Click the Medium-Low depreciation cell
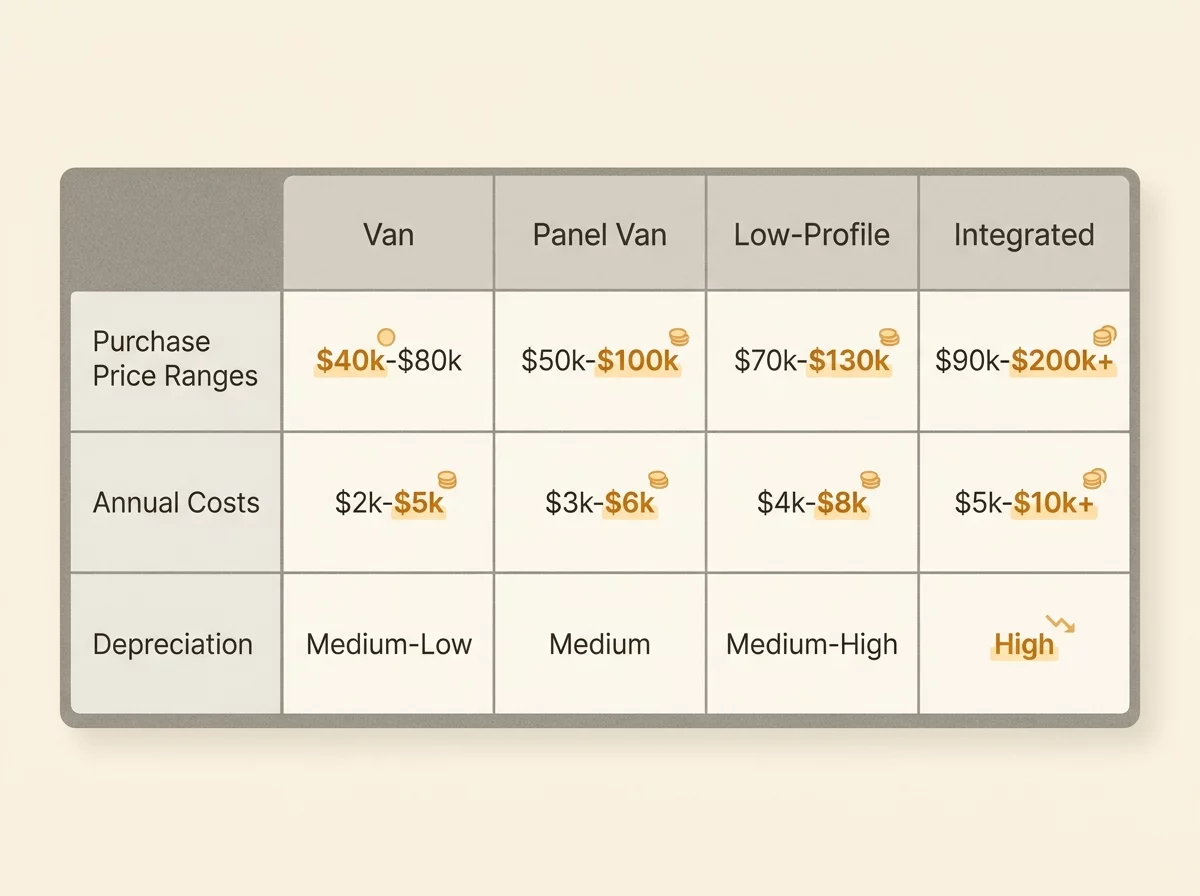 tap(389, 644)
